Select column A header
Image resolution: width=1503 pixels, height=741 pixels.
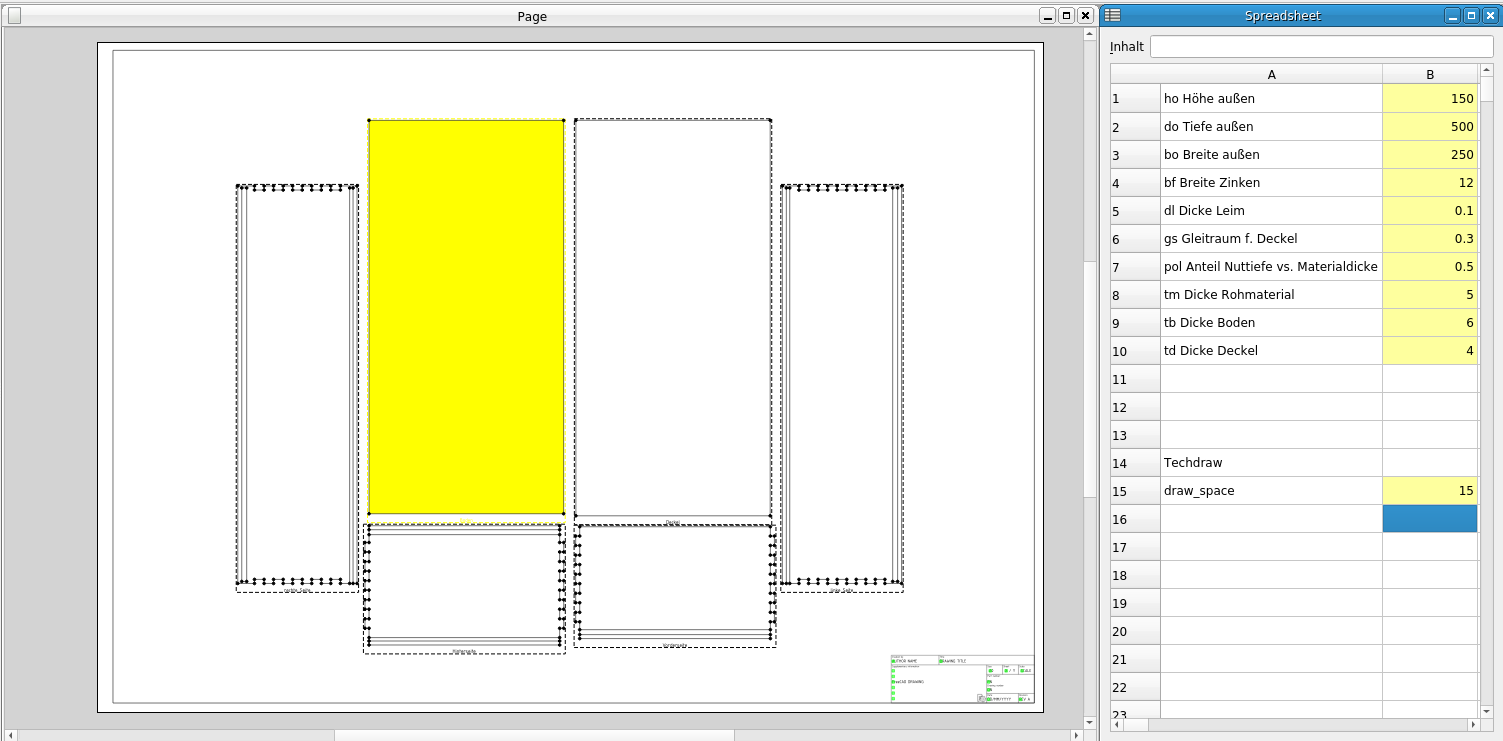pyautogui.click(x=1271, y=74)
